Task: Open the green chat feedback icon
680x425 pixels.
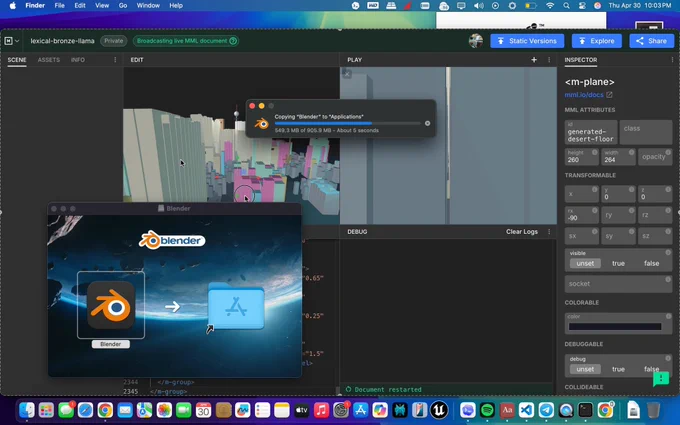Action: tap(661, 379)
